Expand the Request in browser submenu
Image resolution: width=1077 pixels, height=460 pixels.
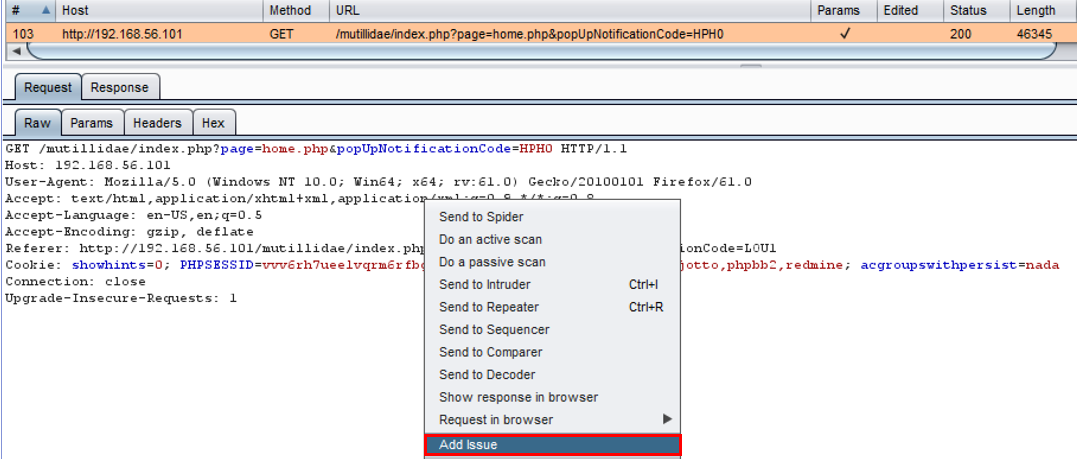click(552, 419)
